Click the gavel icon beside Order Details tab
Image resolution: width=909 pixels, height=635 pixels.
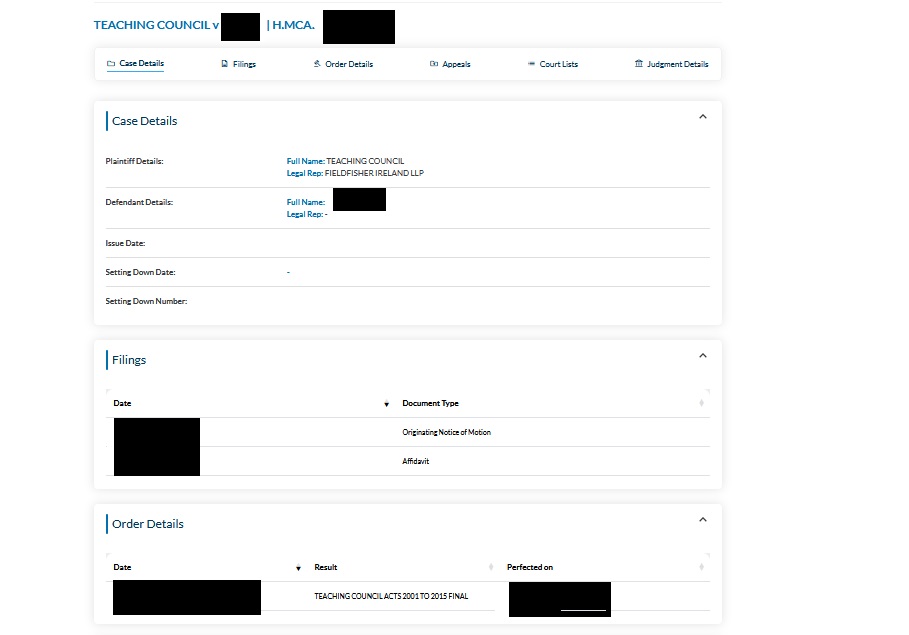(317, 64)
